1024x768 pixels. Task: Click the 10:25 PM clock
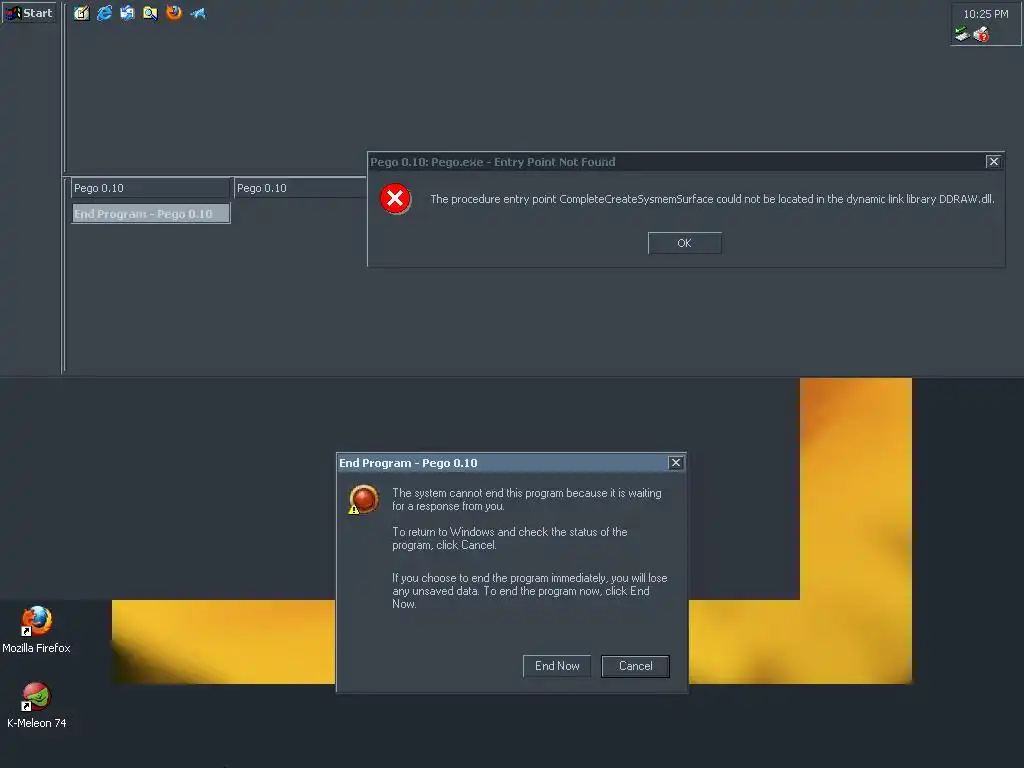click(x=985, y=14)
